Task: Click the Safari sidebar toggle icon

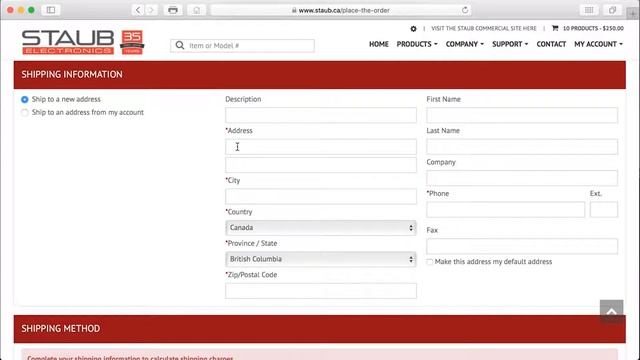Action: pos(51,10)
